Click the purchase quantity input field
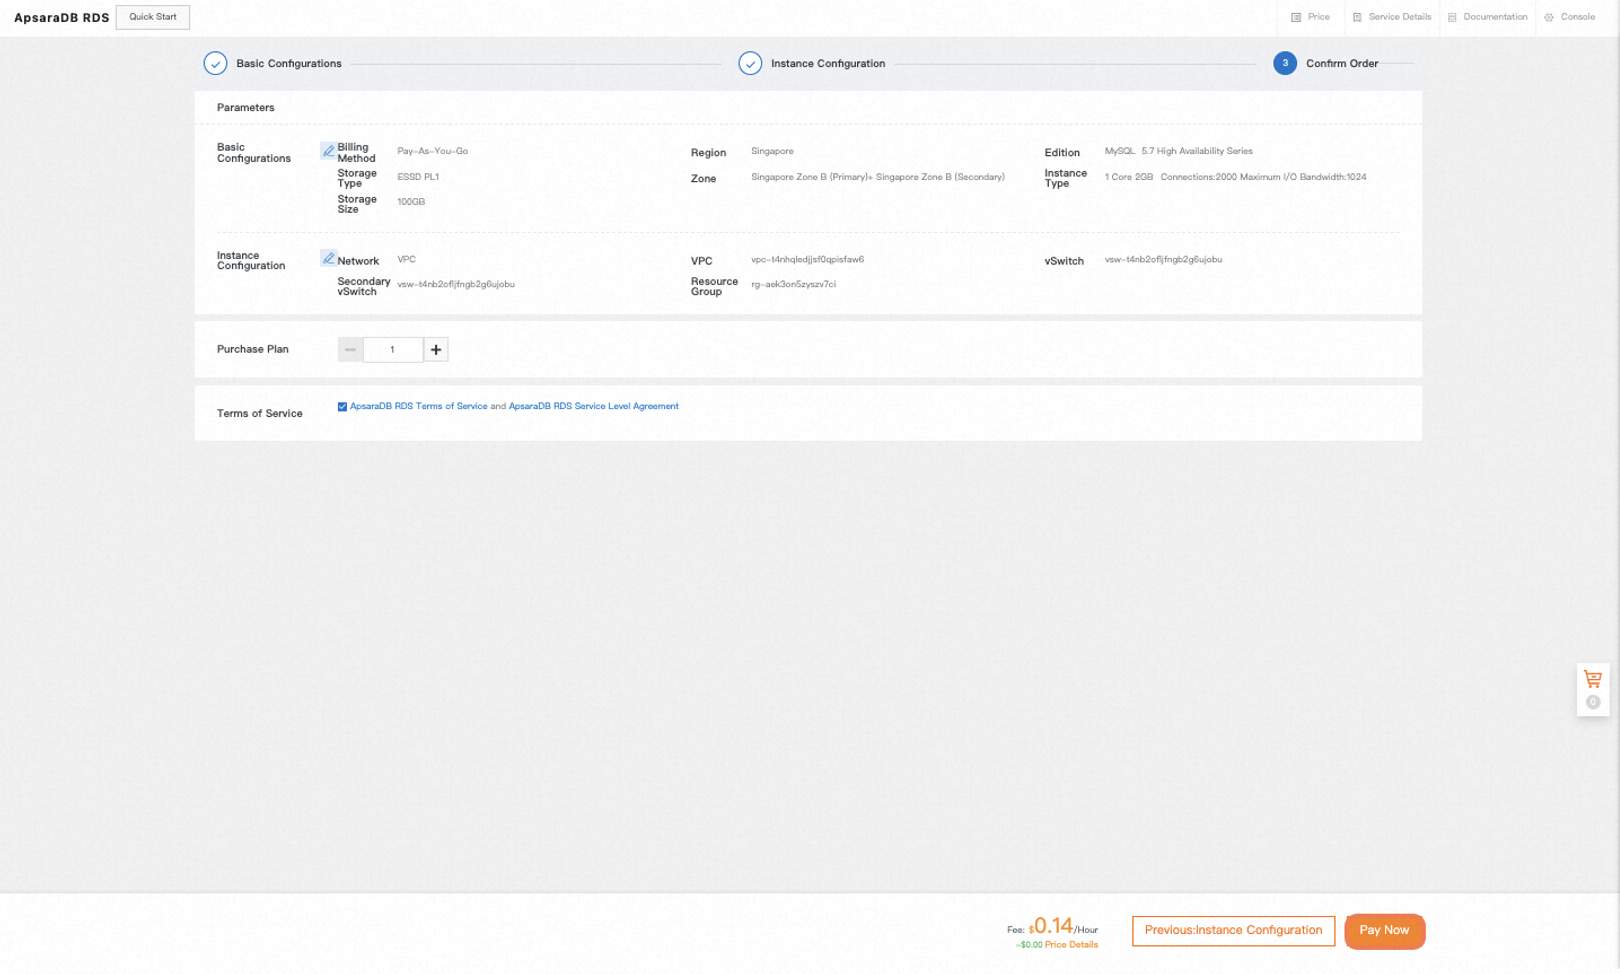Screen dimensions: 1620x974 pyautogui.click(x=393, y=349)
